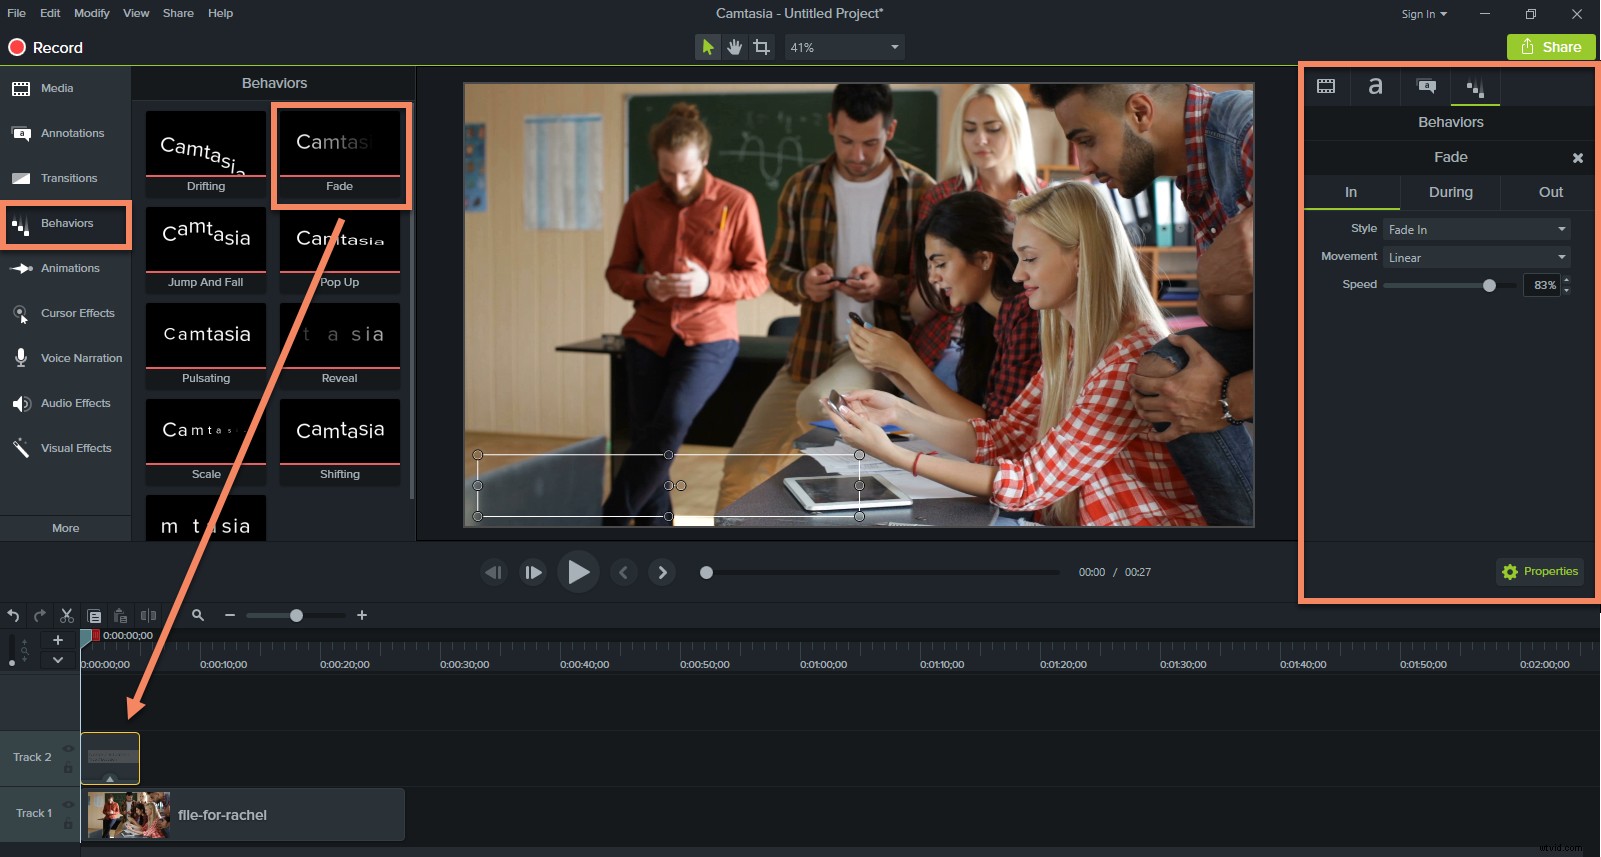Play the video preview

pos(578,572)
